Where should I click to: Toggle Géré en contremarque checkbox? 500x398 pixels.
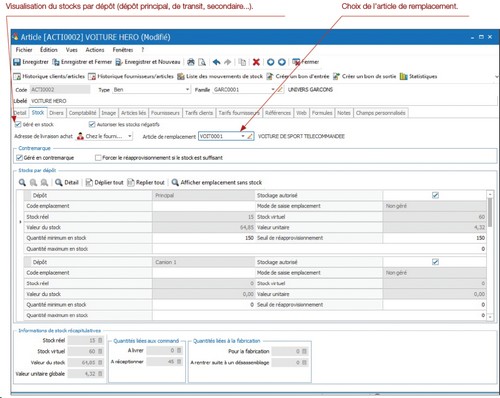[x=19, y=158]
